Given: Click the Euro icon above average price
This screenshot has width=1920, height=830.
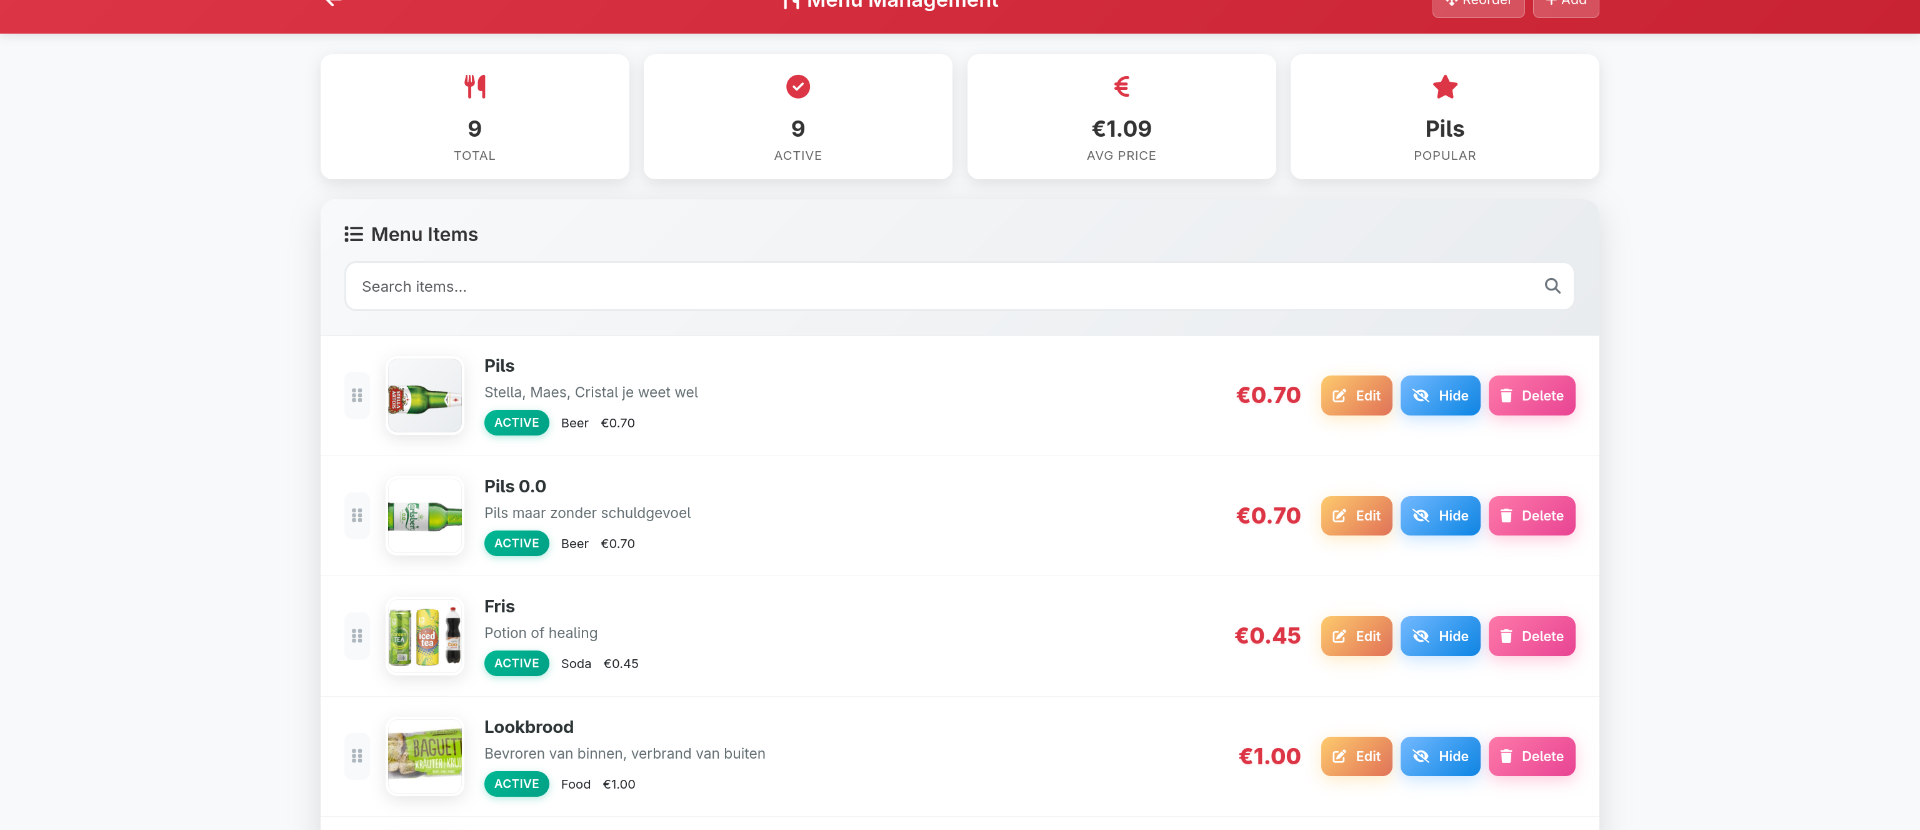Looking at the screenshot, I should click(x=1120, y=86).
